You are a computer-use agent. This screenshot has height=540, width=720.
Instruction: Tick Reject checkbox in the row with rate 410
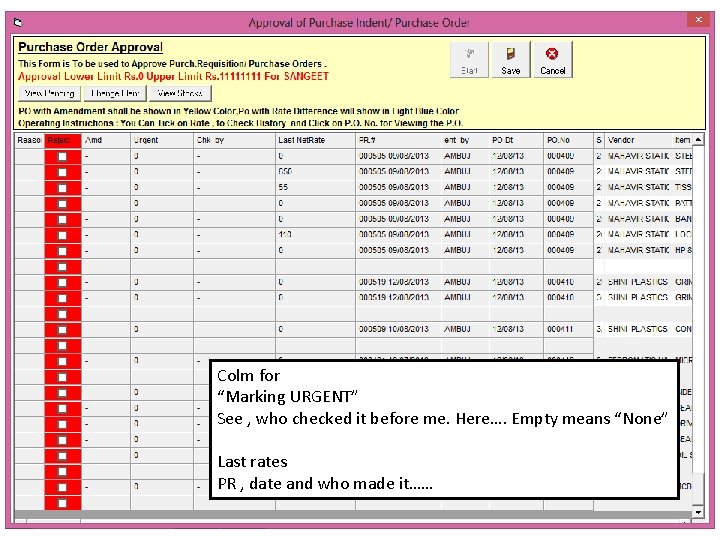click(x=62, y=235)
